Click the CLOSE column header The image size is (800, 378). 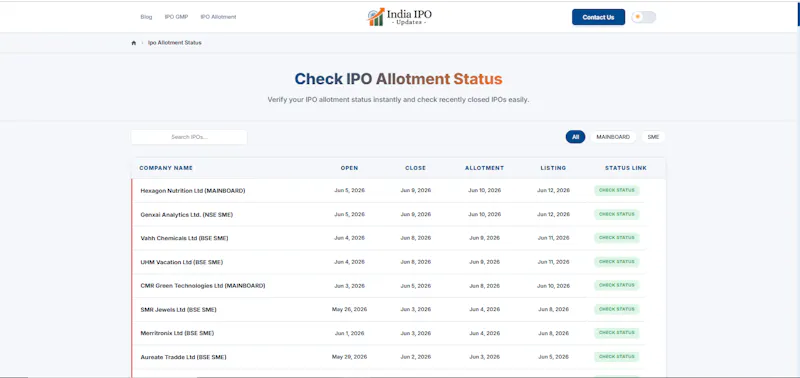tap(415, 168)
